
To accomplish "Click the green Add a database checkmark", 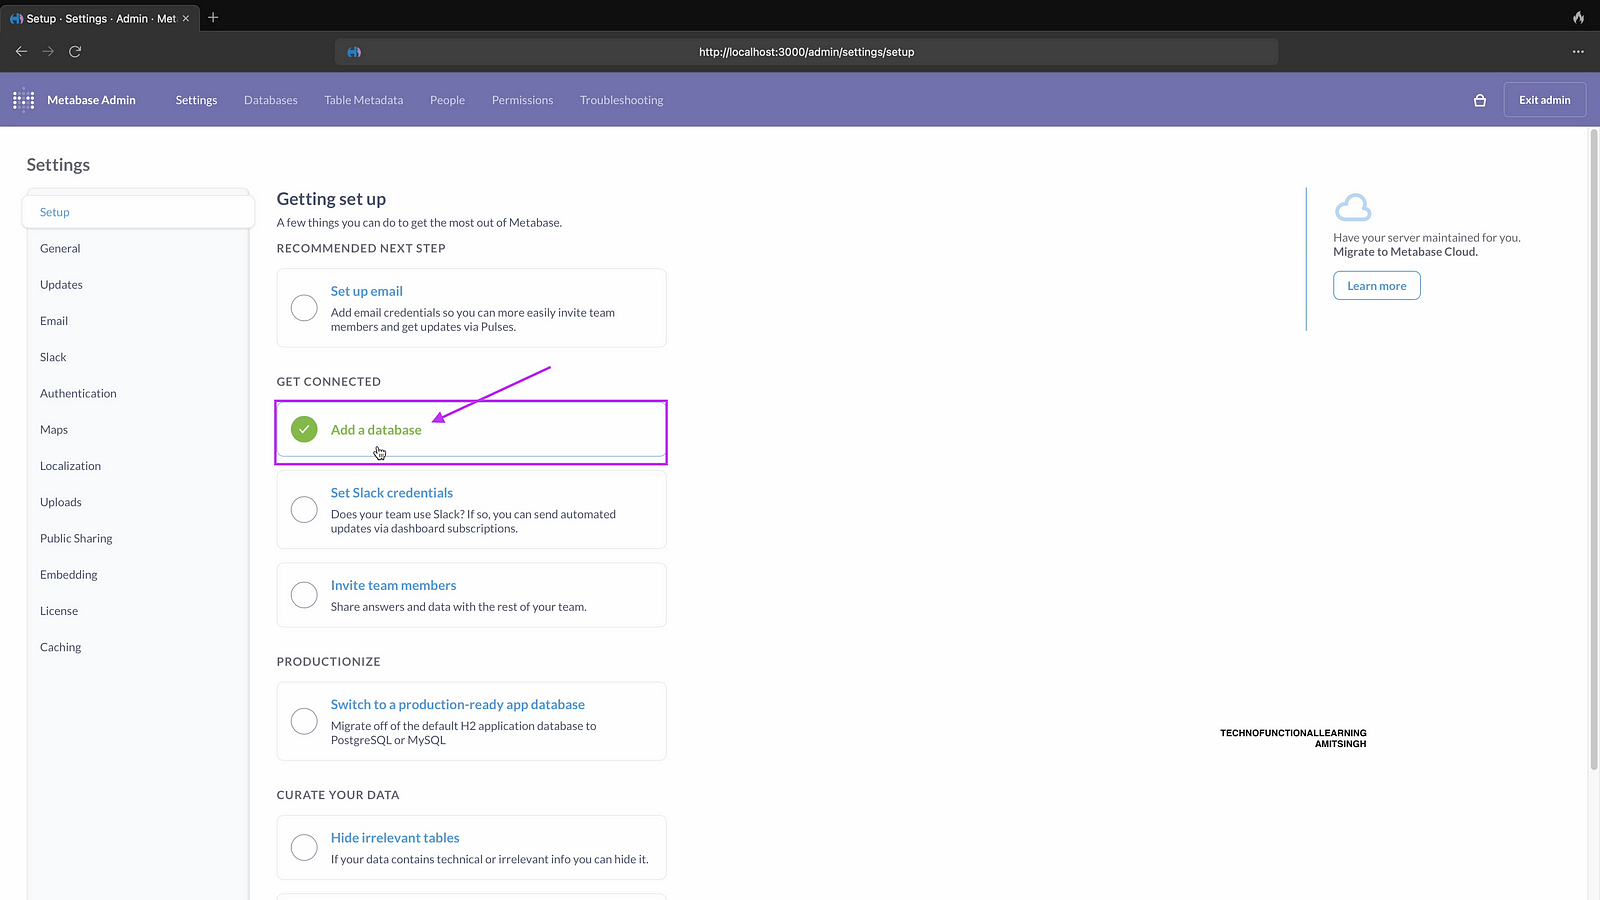I will click(304, 429).
